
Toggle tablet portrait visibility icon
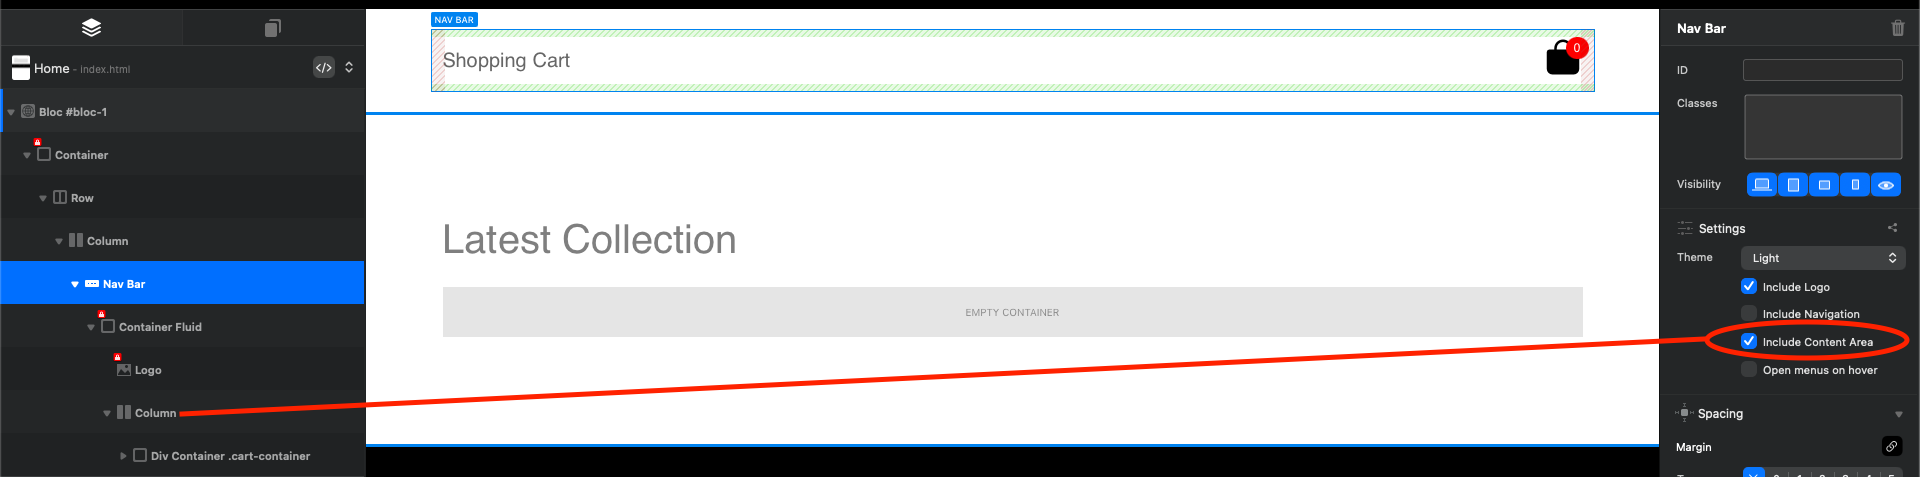[1793, 185]
